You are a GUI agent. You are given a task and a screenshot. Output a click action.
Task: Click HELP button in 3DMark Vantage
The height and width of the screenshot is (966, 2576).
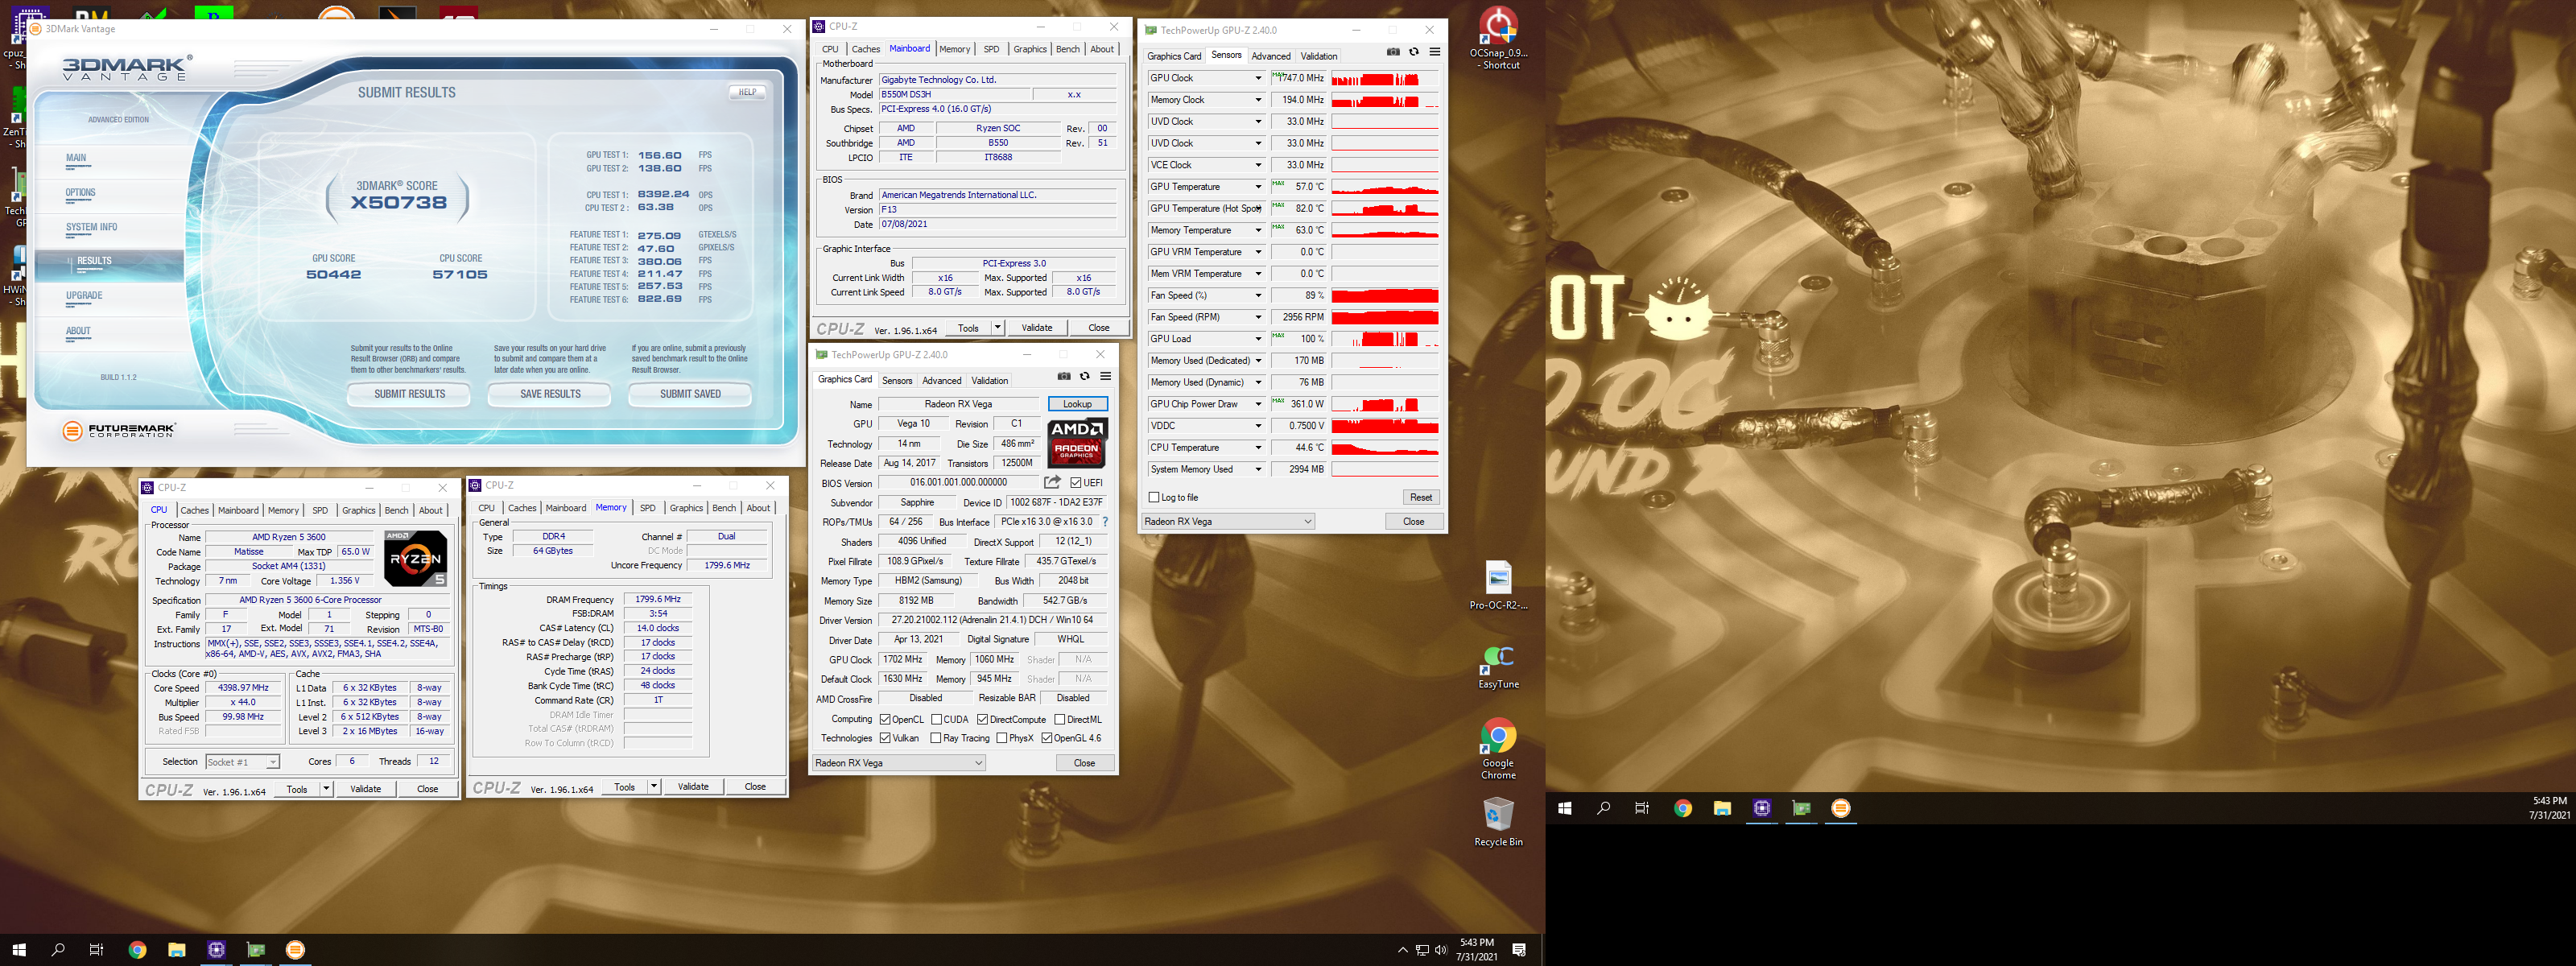pos(747,92)
